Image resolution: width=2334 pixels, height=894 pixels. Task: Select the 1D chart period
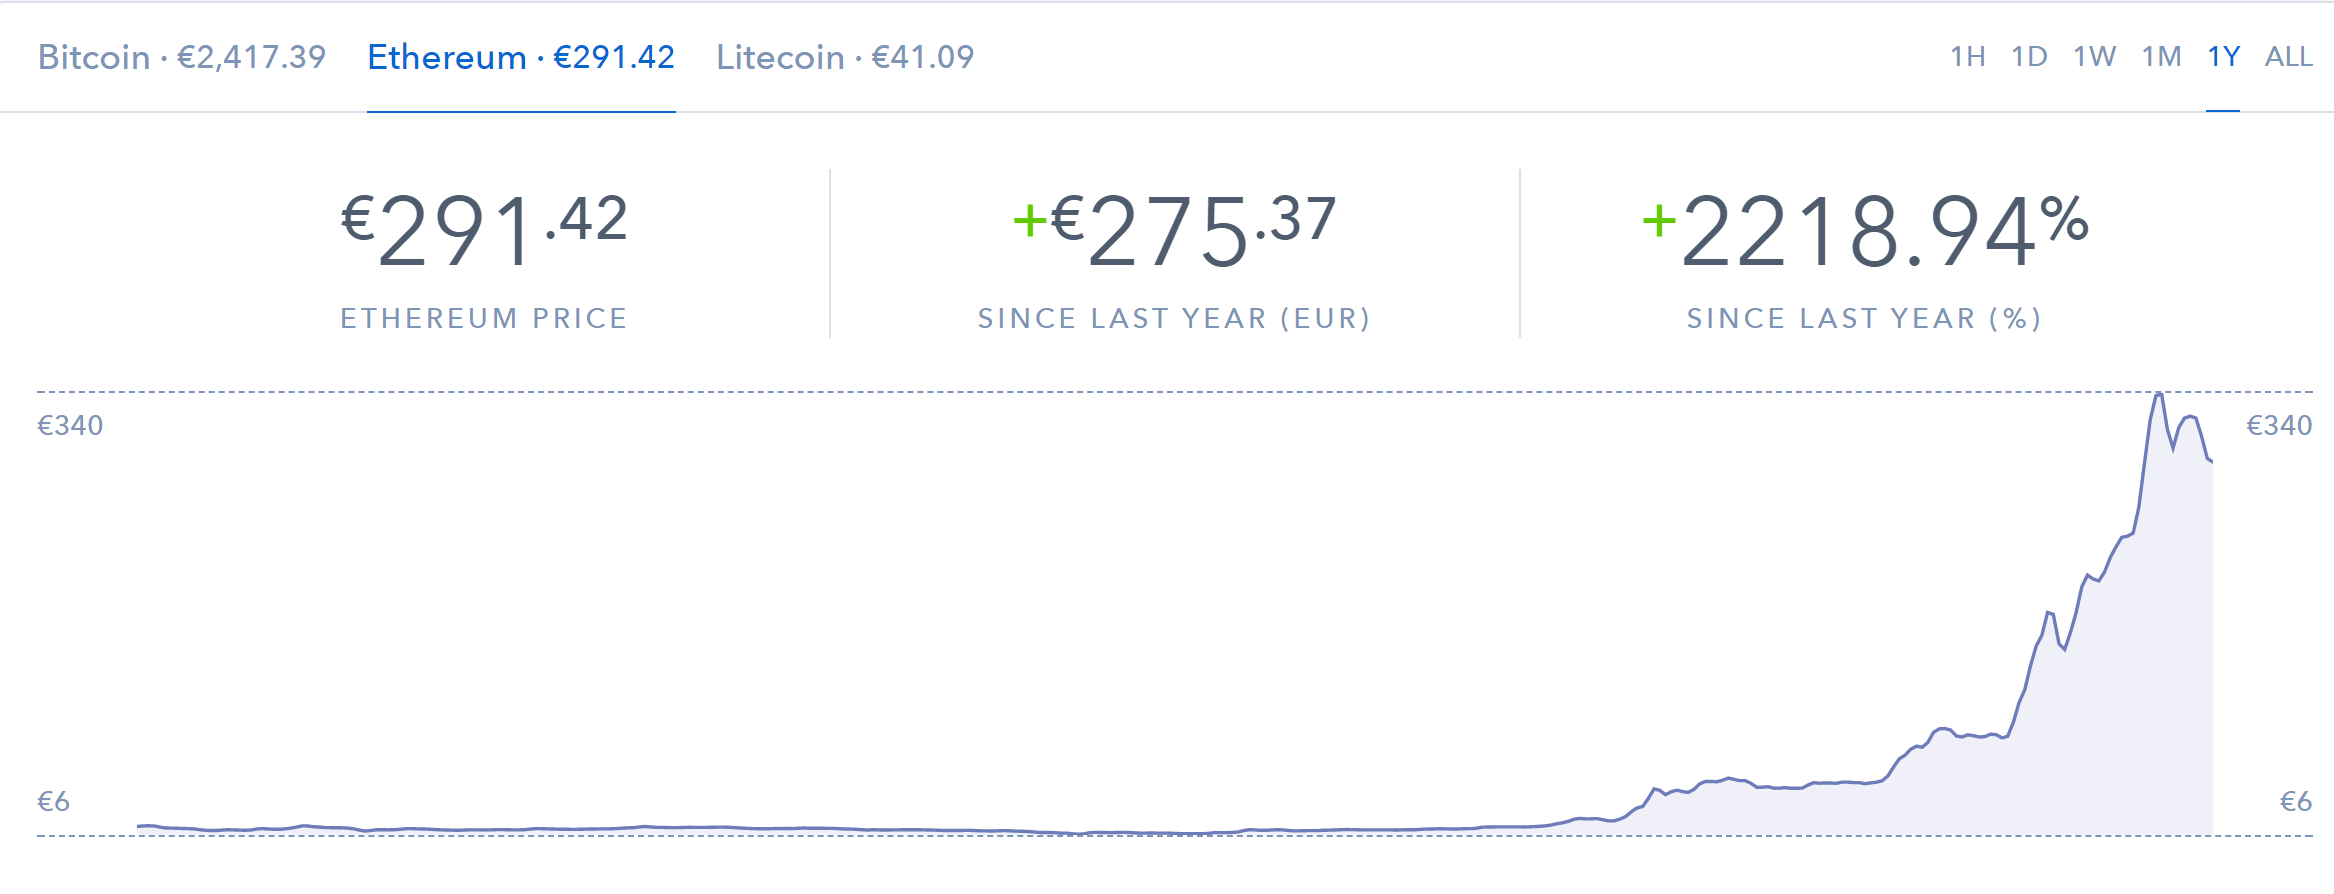[x=2030, y=56]
